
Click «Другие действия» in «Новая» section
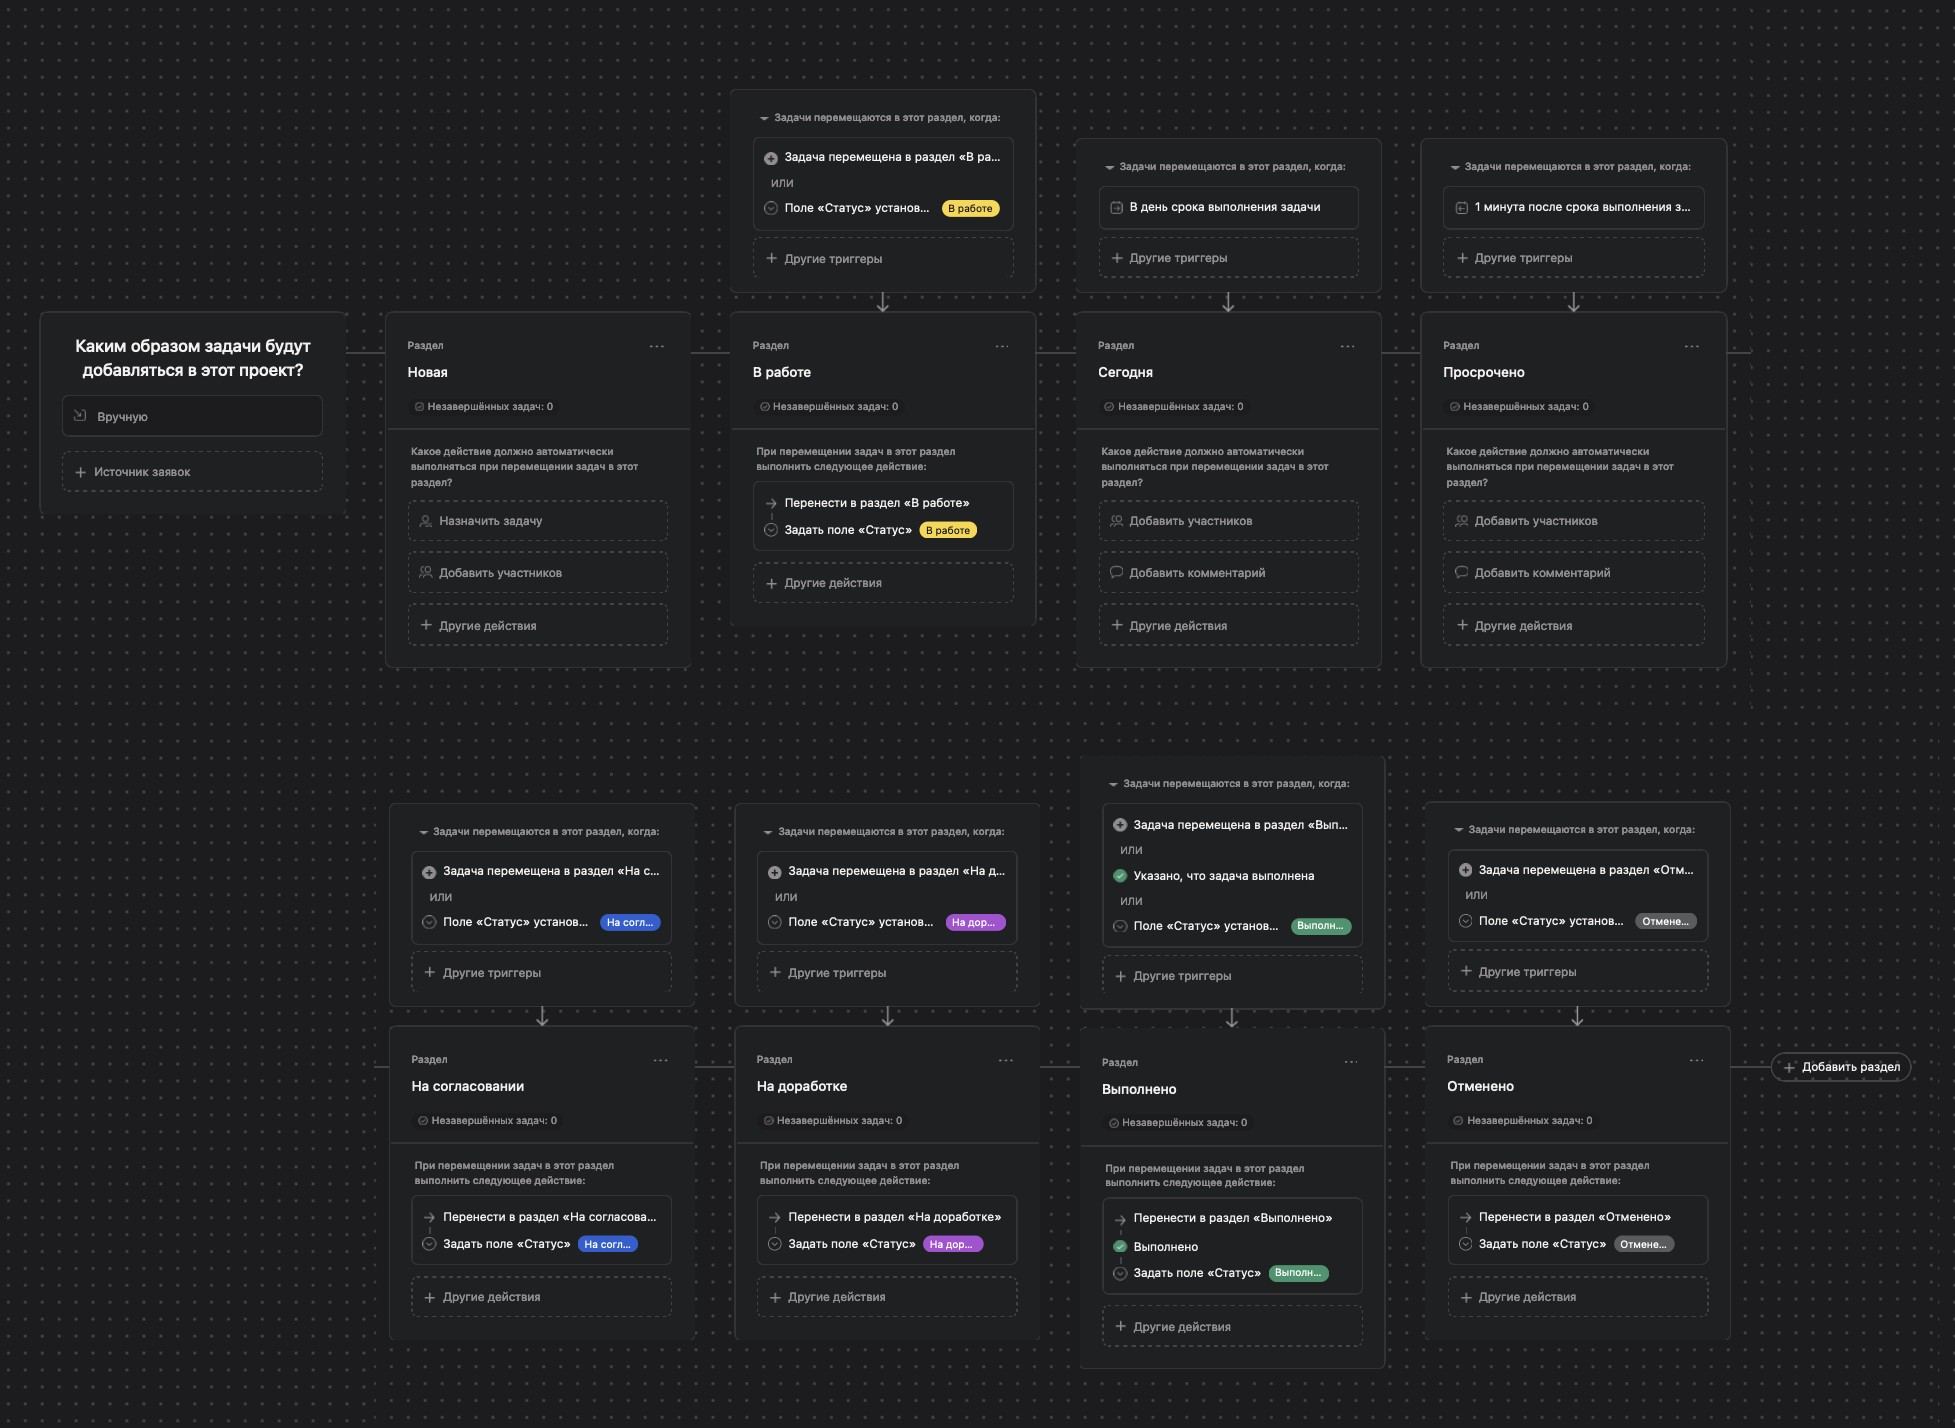pos(538,625)
